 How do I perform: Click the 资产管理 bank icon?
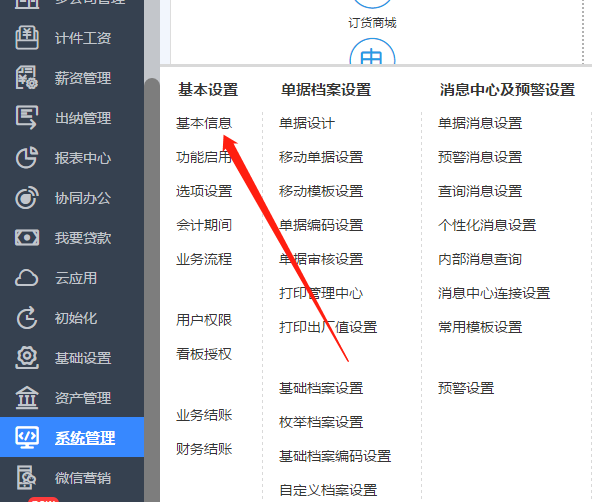[x=26, y=398]
